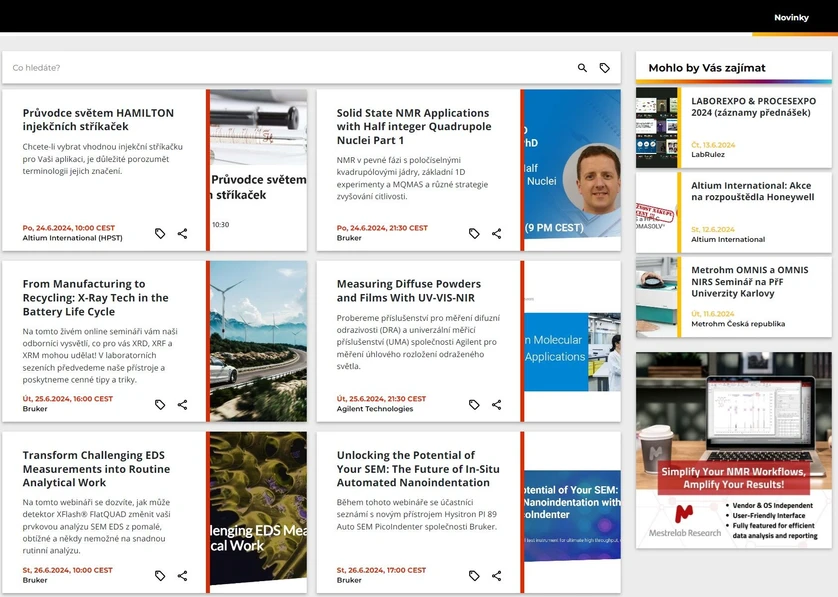838x597 pixels.
Task: Open 'Measuring Diffuse Powders and Films' title
Action: [x=409, y=291]
